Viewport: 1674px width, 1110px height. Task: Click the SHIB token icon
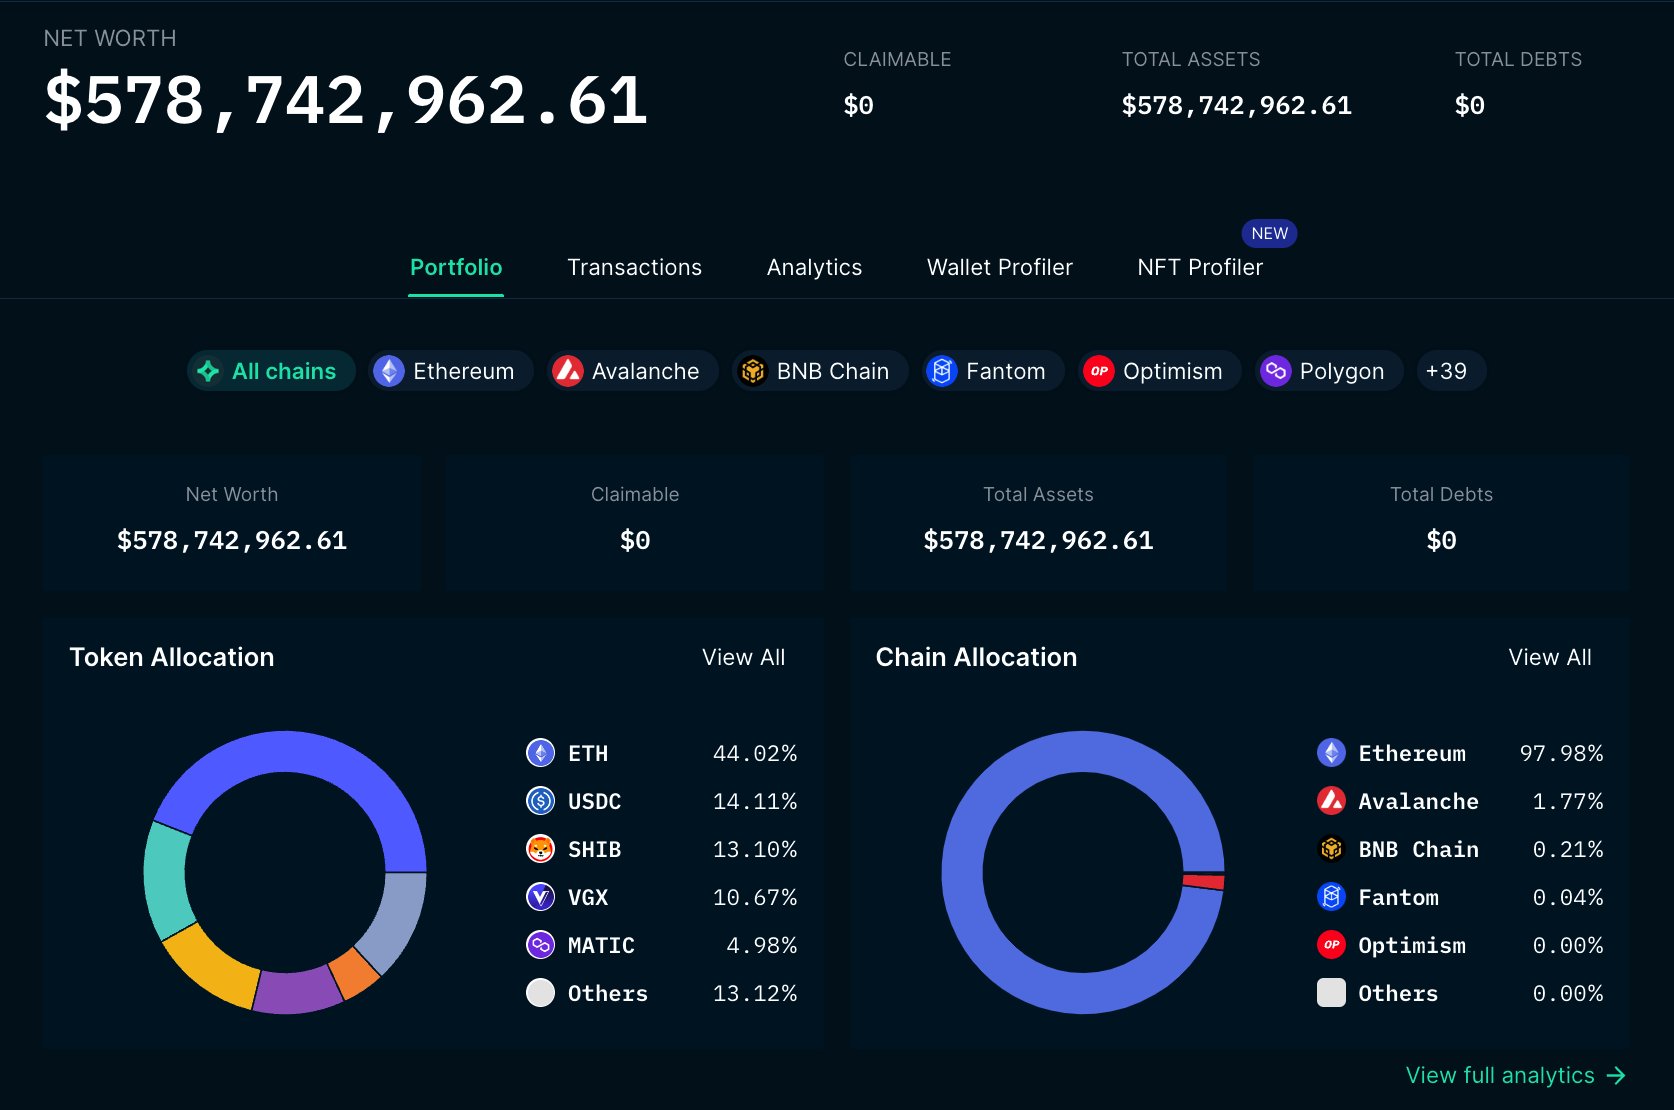540,849
